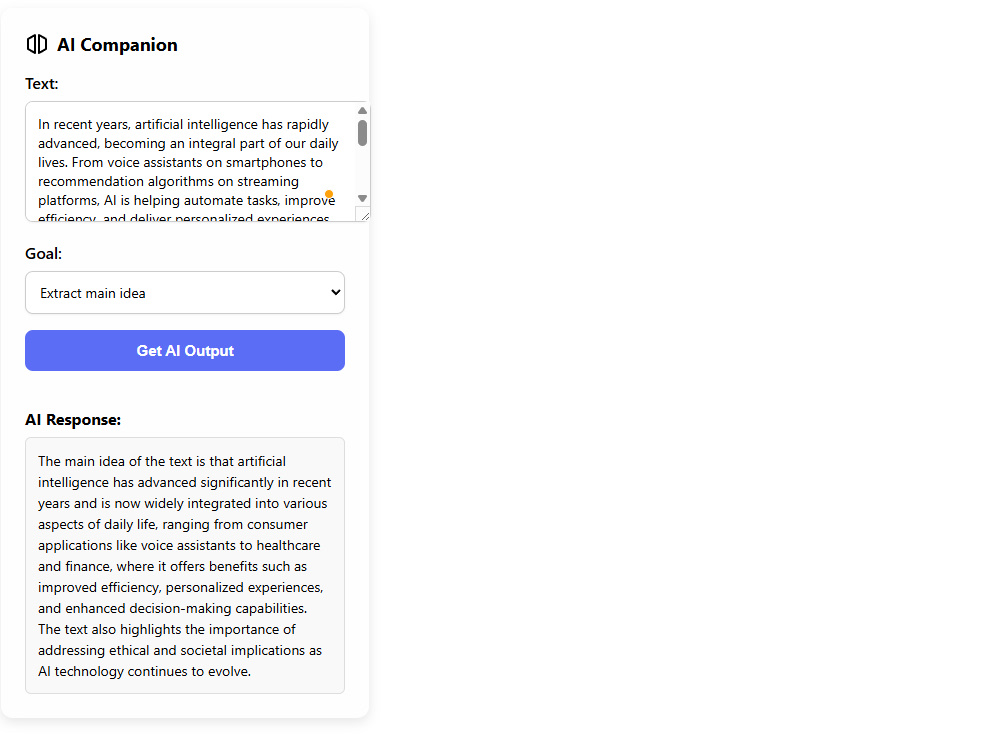Click the AI Companion heading text
1000x750 pixels.
tap(117, 45)
